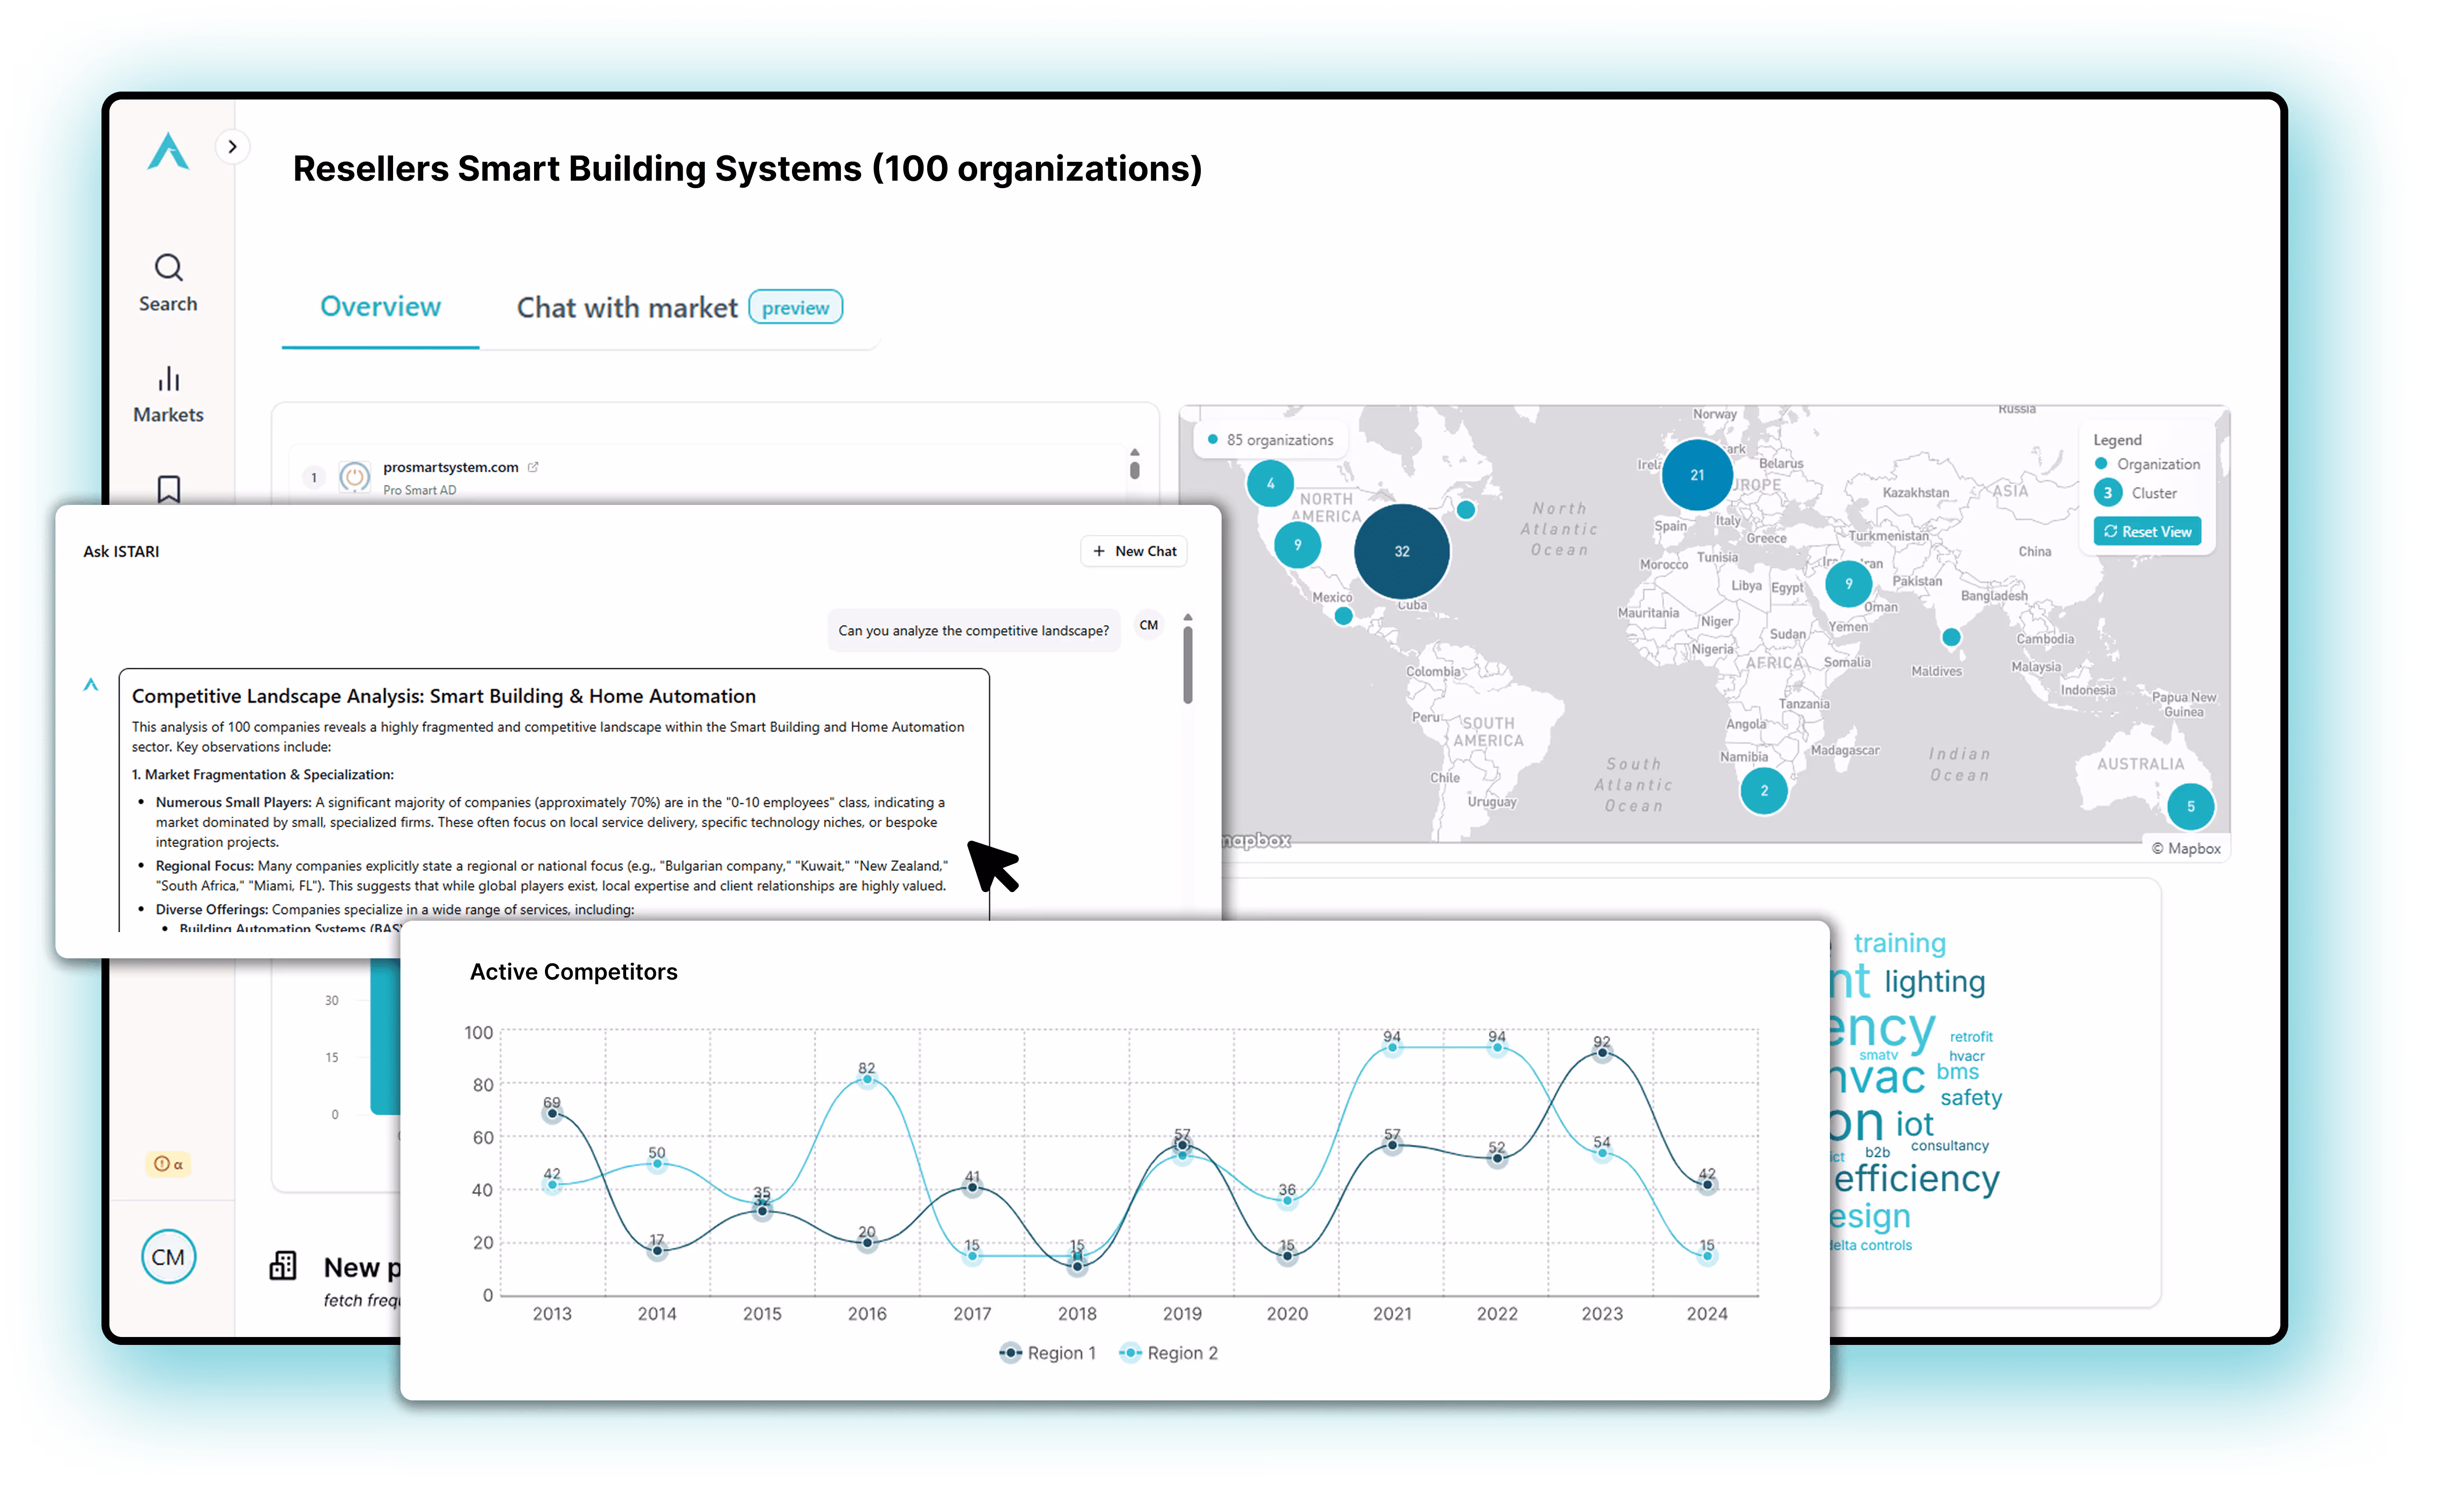Click the Reset View map button
This screenshot has height=1486, width=2464.
click(x=2148, y=531)
